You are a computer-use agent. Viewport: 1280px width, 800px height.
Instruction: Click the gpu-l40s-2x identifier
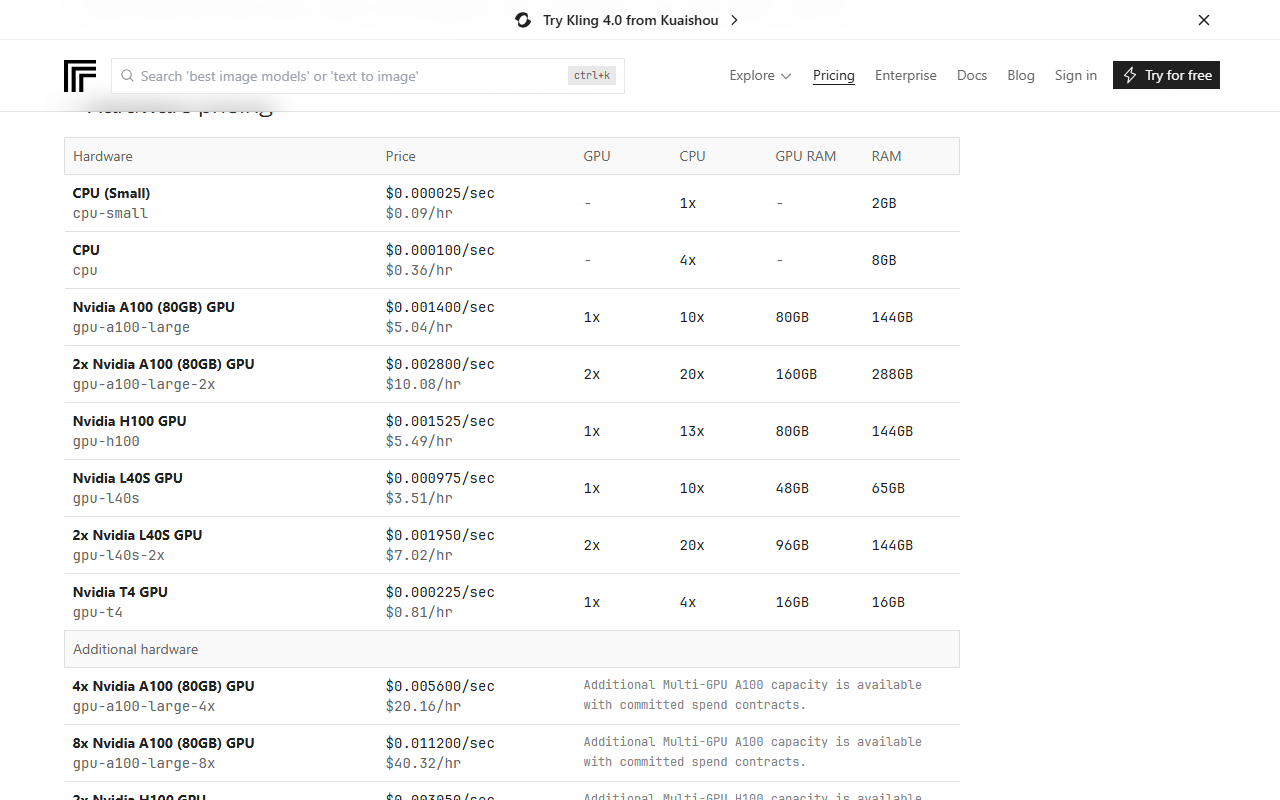(x=119, y=555)
